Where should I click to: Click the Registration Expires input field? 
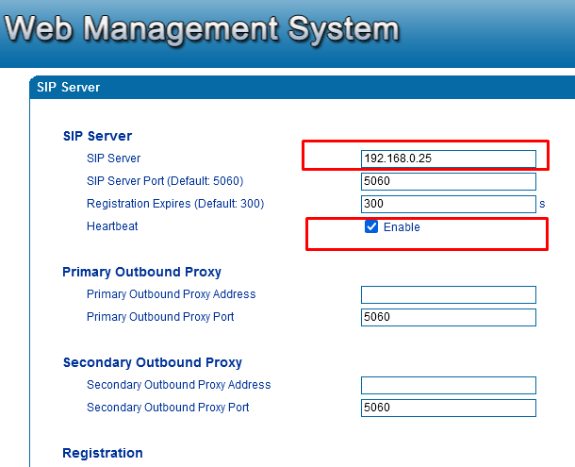click(448, 204)
